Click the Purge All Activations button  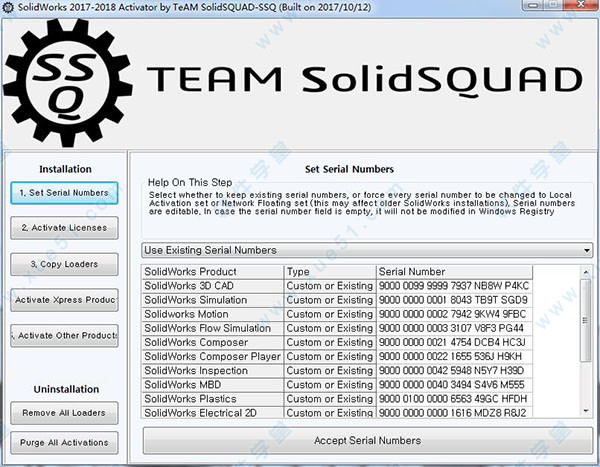click(x=64, y=443)
